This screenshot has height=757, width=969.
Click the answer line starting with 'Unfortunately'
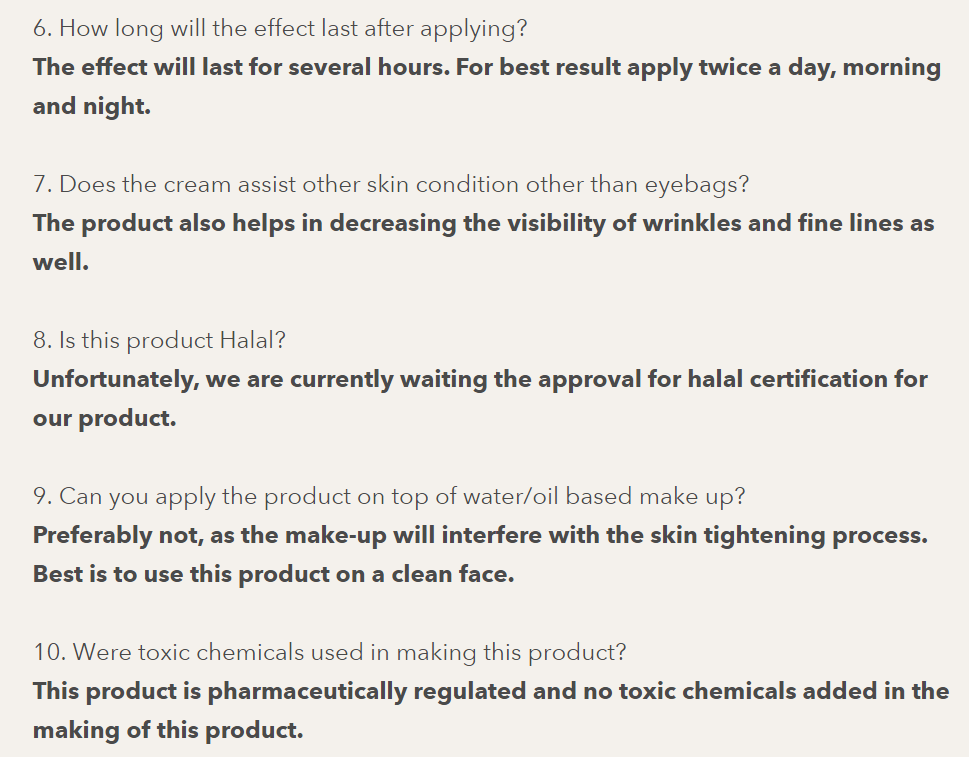[x=480, y=379]
